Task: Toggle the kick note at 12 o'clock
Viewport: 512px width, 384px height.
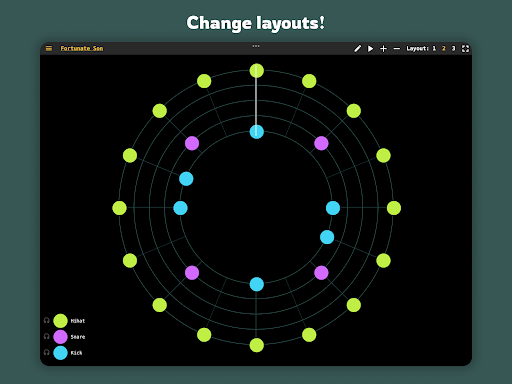Action: pos(257,132)
